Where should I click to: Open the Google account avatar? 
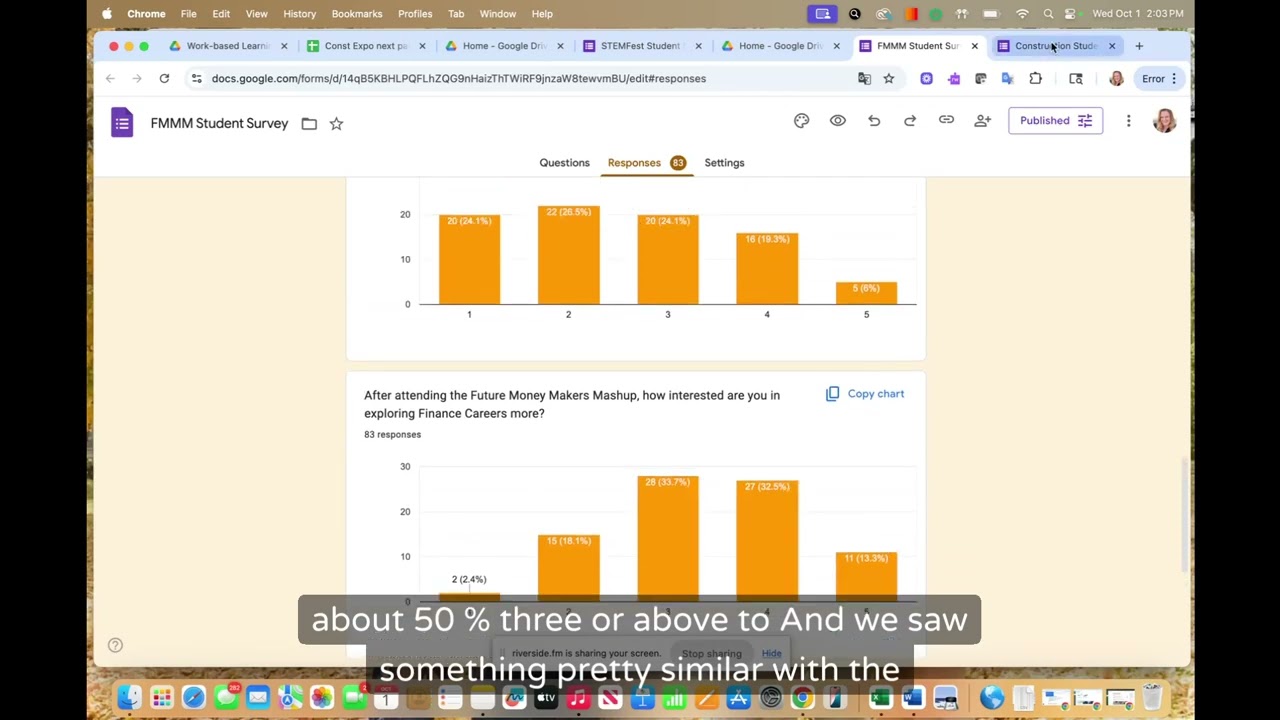click(x=1164, y=121)
